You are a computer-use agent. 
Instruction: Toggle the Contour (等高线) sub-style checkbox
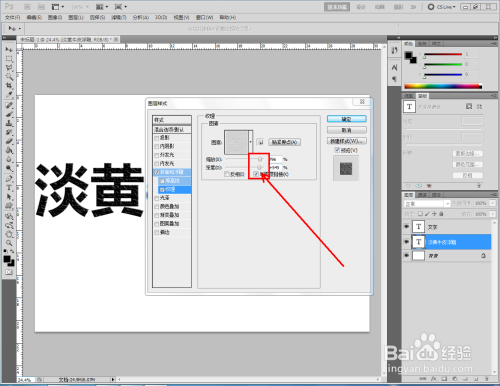pos(162,181)
